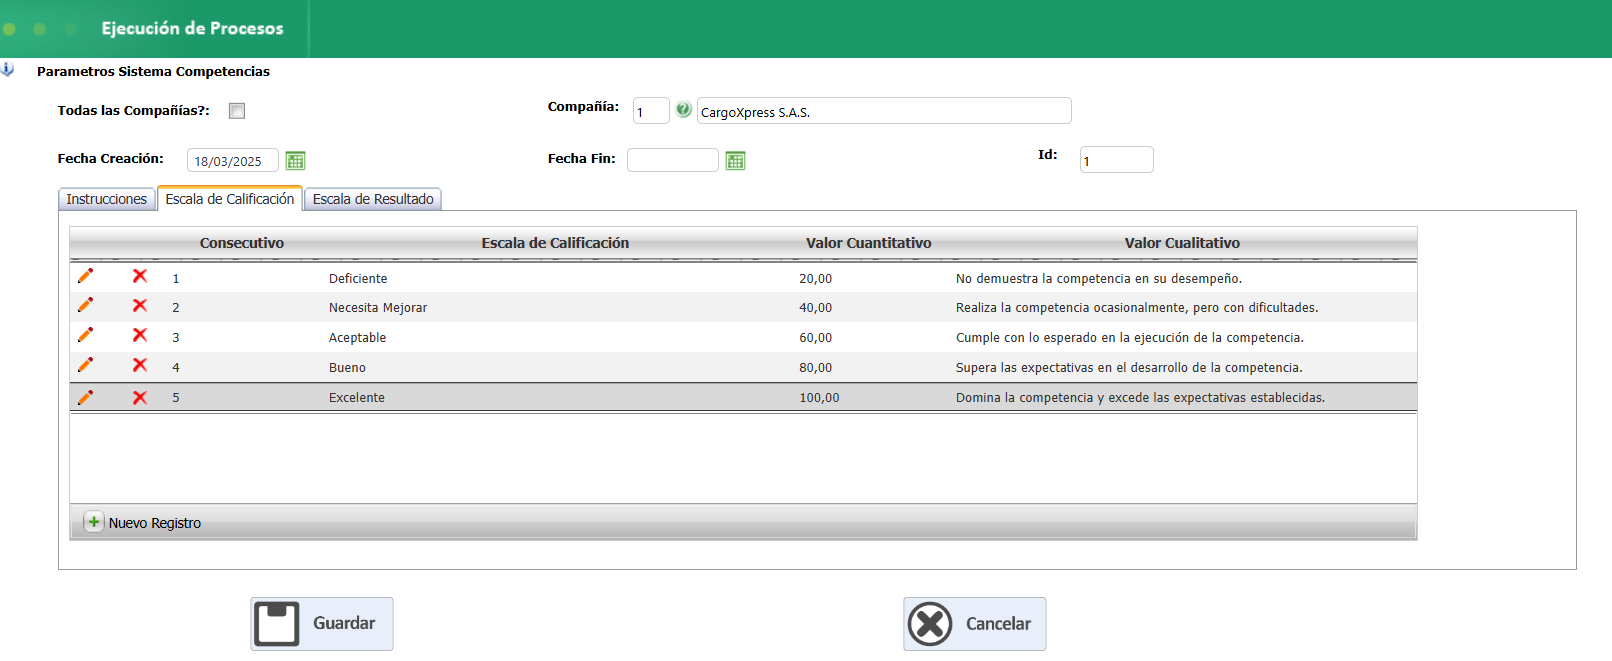Delete the Bueno row red X
Viewport: 1612px width, 661px height.
pyautogui.click(x=140, y=366)
